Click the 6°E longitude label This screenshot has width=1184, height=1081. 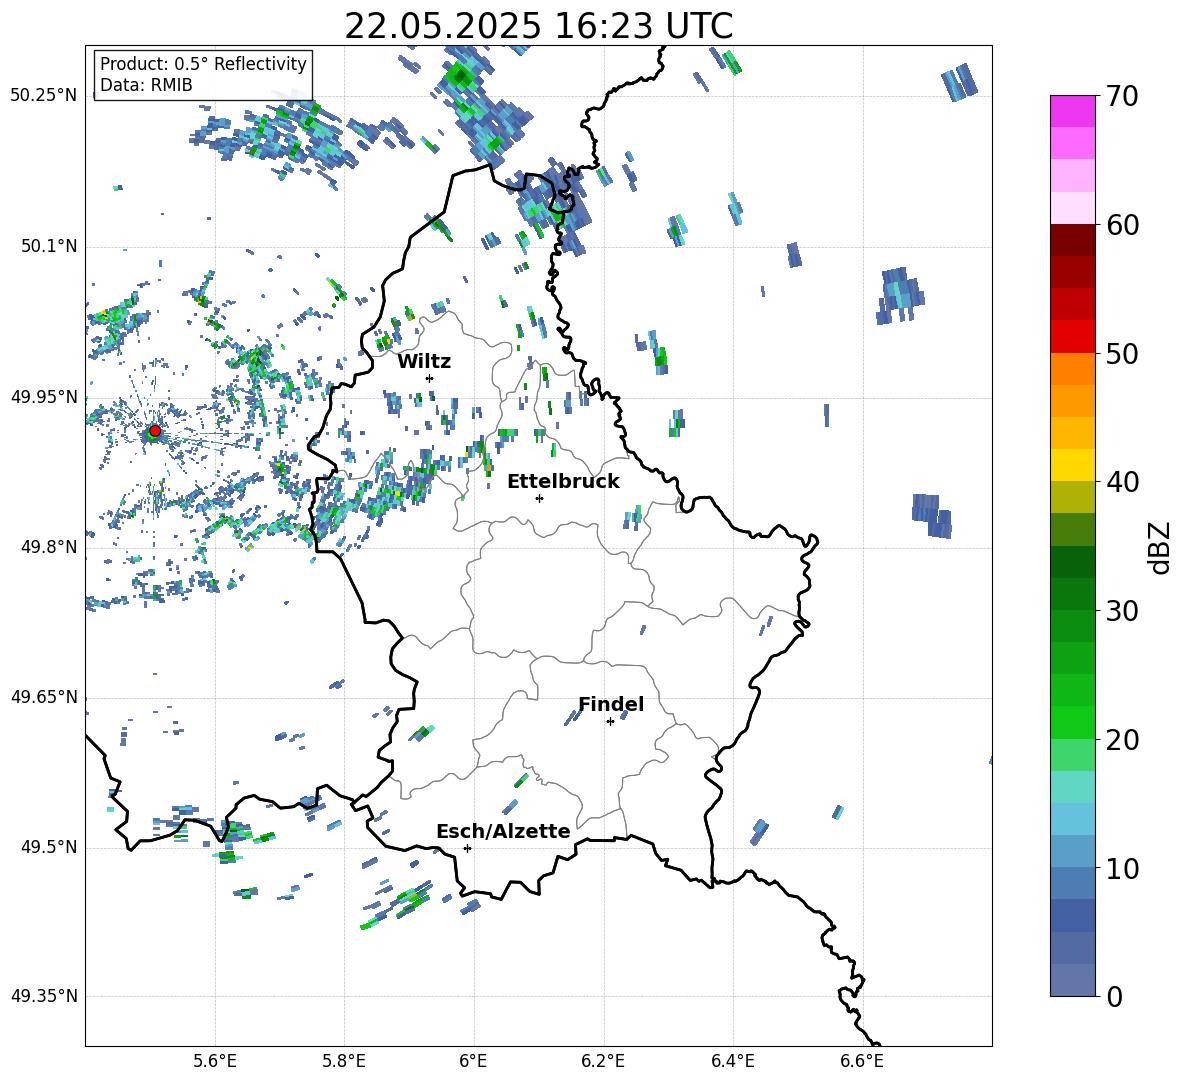(x=474, y=1061)
